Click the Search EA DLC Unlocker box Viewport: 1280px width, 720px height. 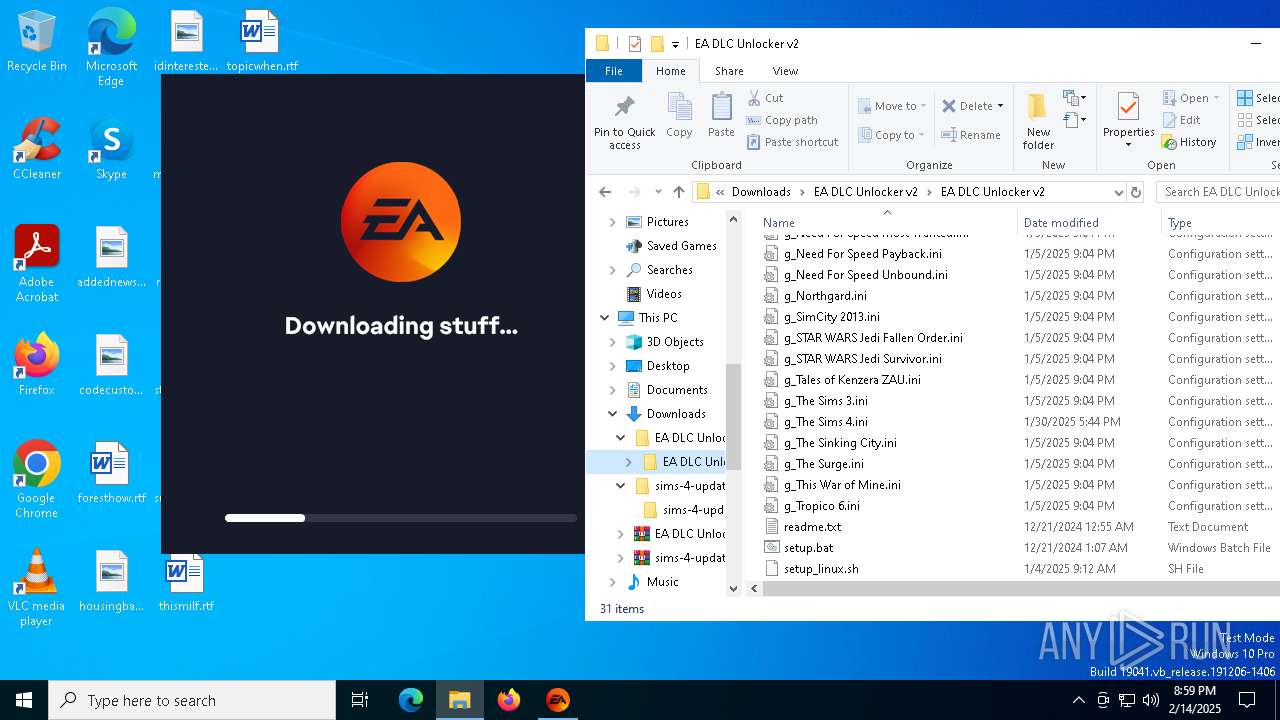point(1218,192)
